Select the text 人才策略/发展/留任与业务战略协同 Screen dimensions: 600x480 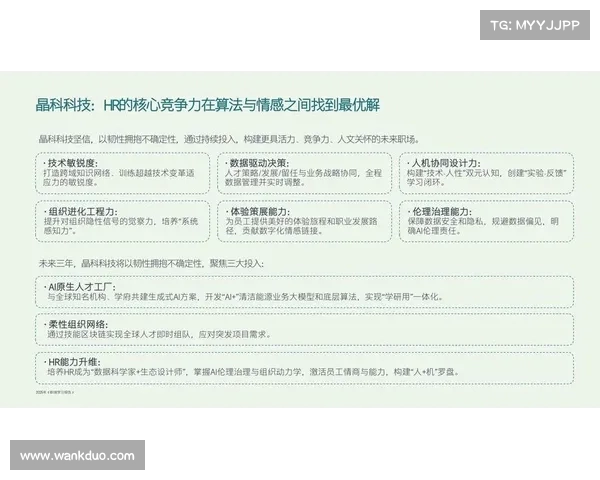point(291,173)
